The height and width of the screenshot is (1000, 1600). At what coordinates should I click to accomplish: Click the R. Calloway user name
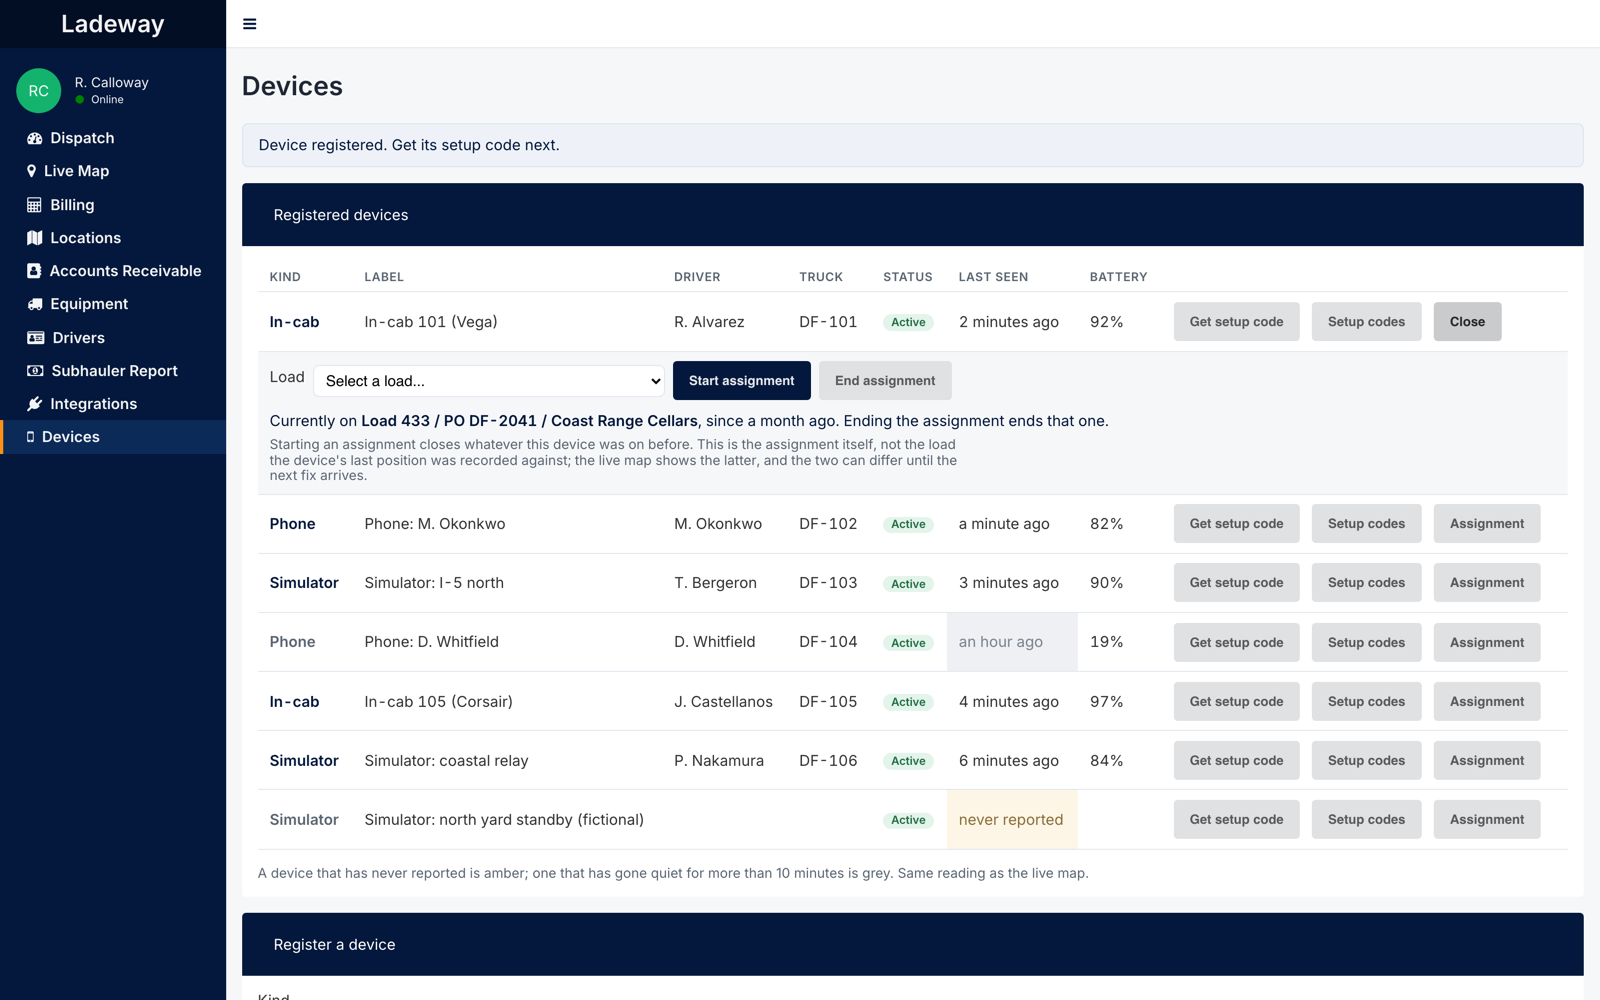pyautogui.click(x=112, y=82)
